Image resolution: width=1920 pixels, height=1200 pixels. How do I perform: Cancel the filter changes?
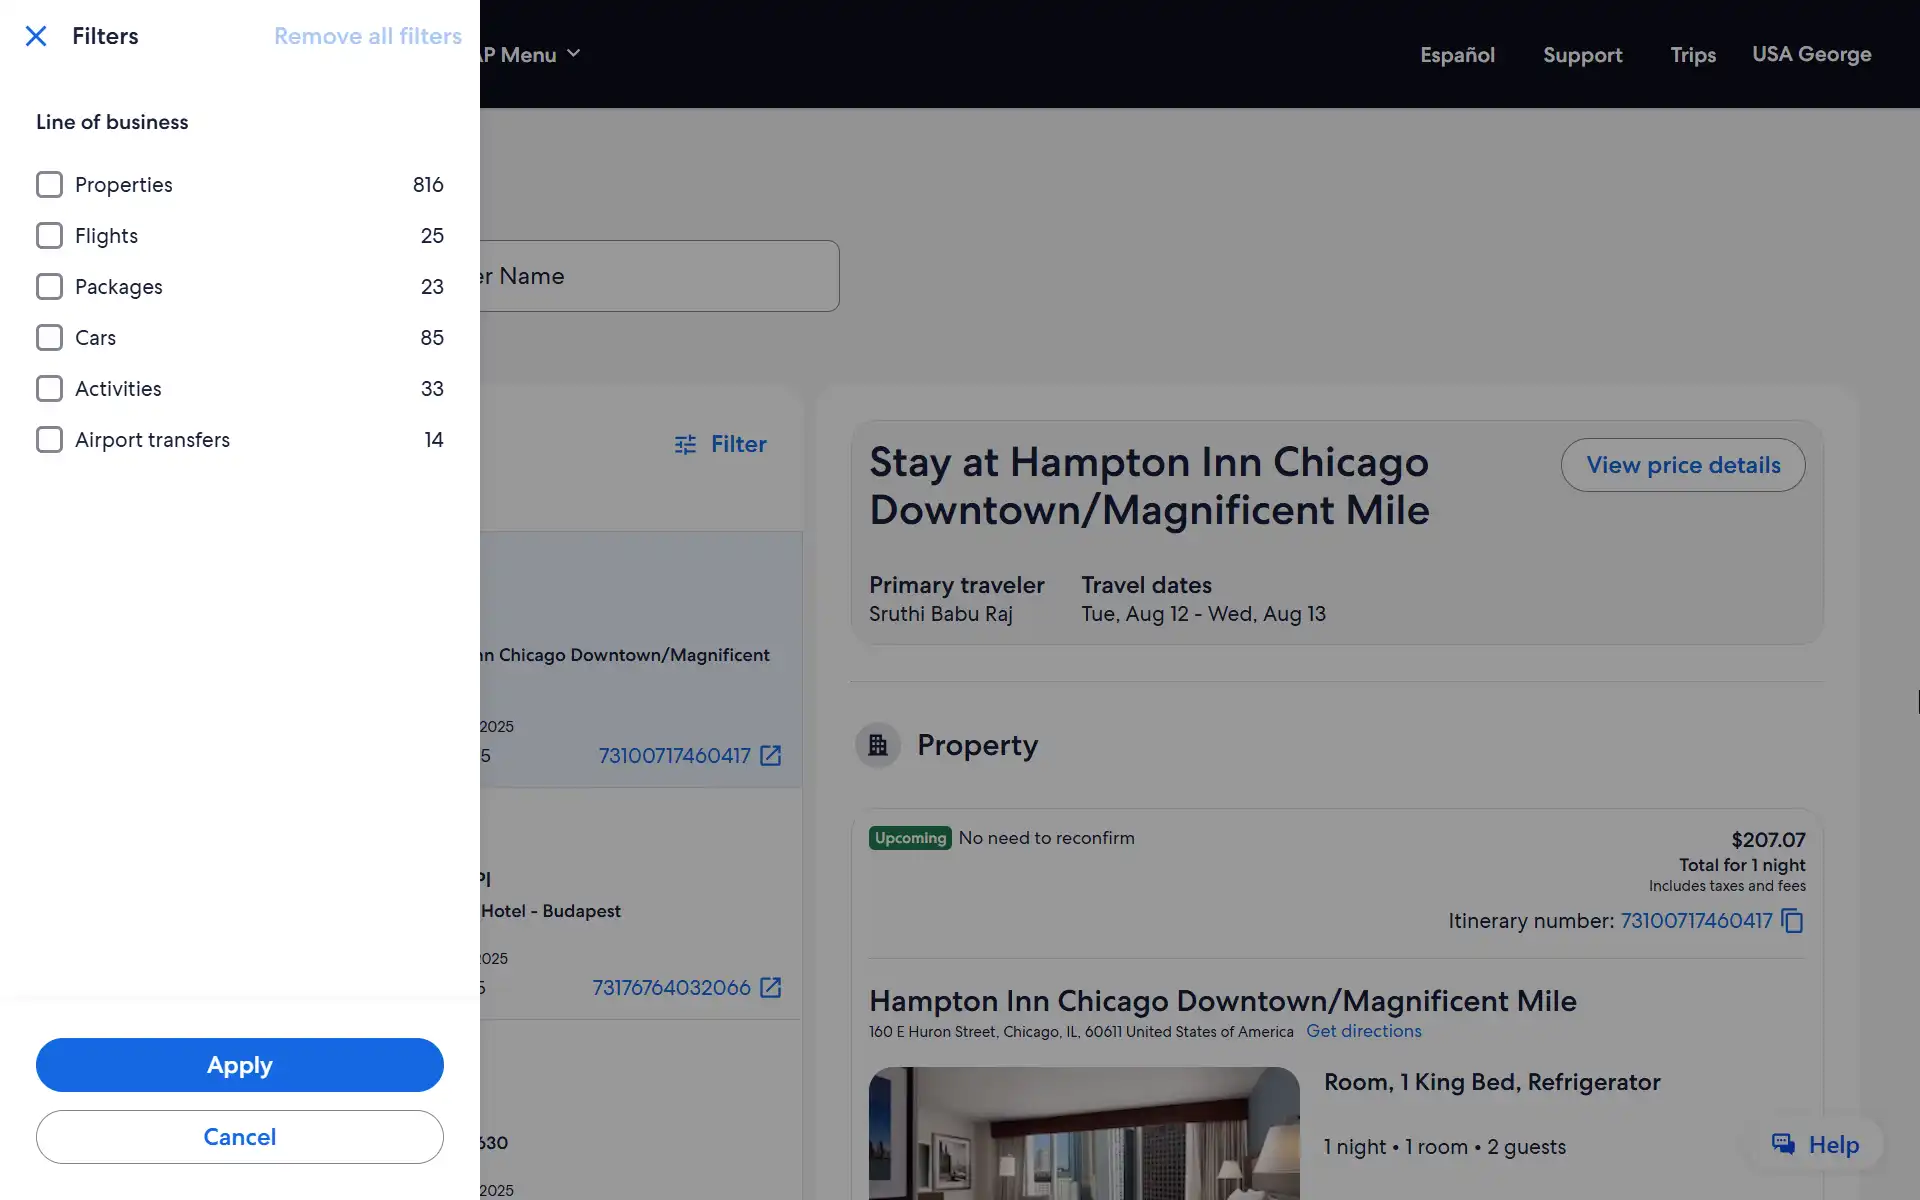240,1137
